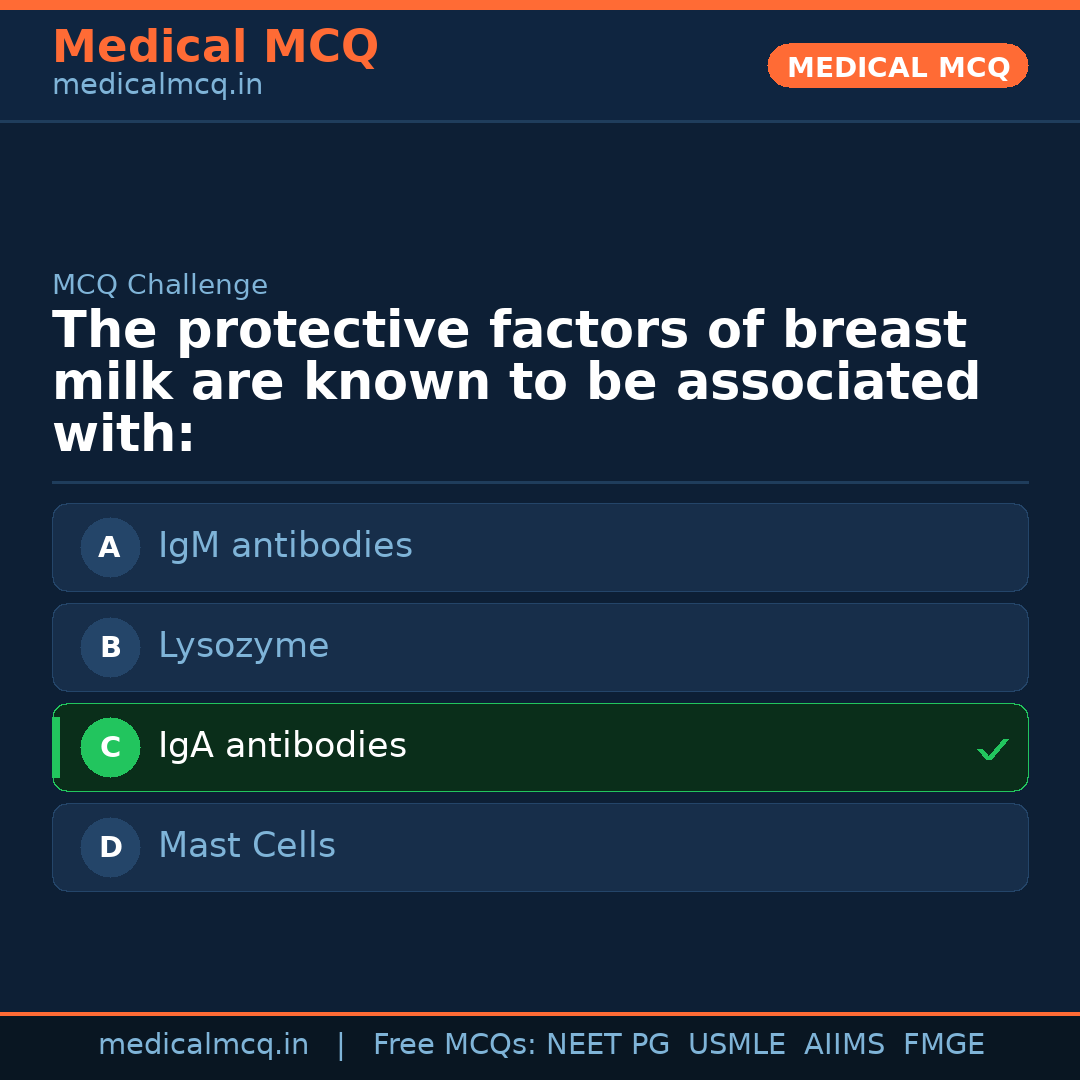
Task: Open the Medical MCQ header title
Action: (215, 46)
